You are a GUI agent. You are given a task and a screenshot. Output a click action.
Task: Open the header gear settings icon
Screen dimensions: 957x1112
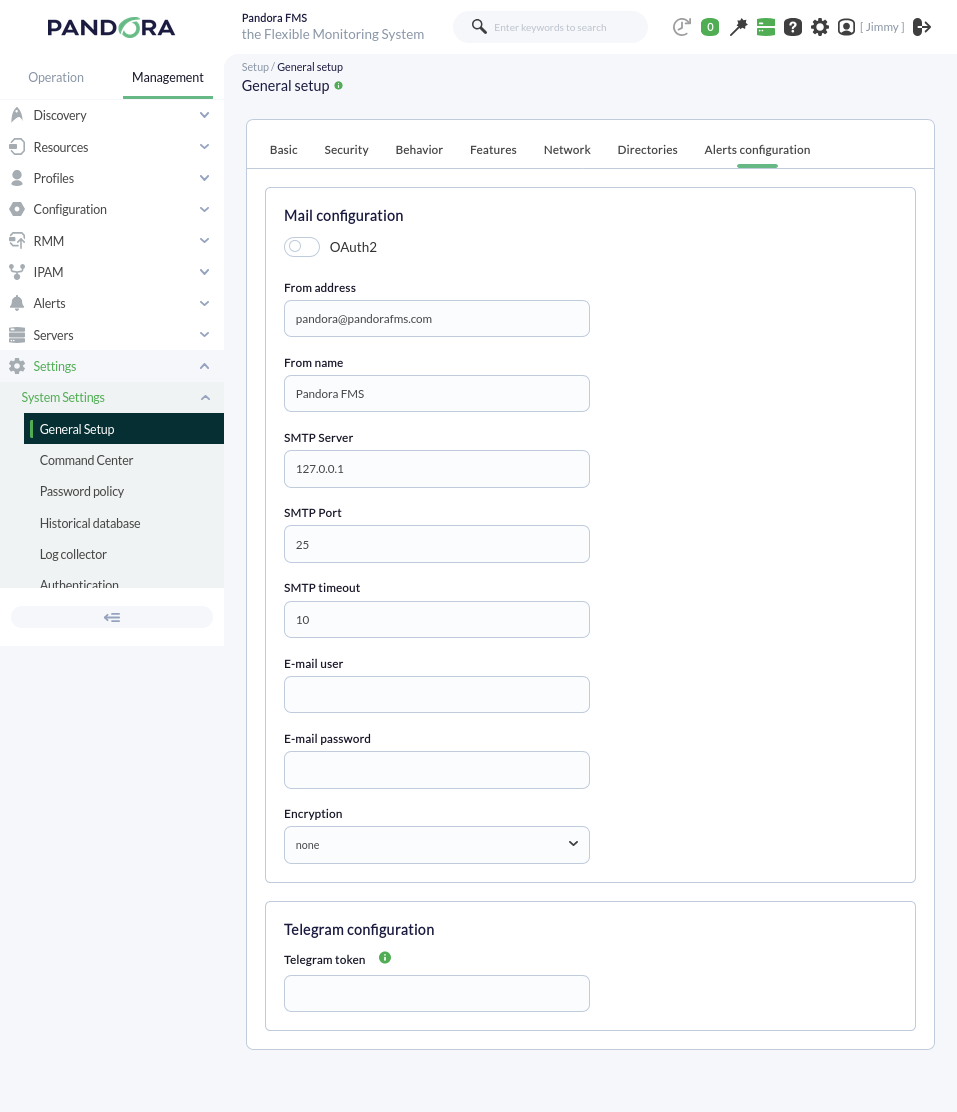[819, 27]
